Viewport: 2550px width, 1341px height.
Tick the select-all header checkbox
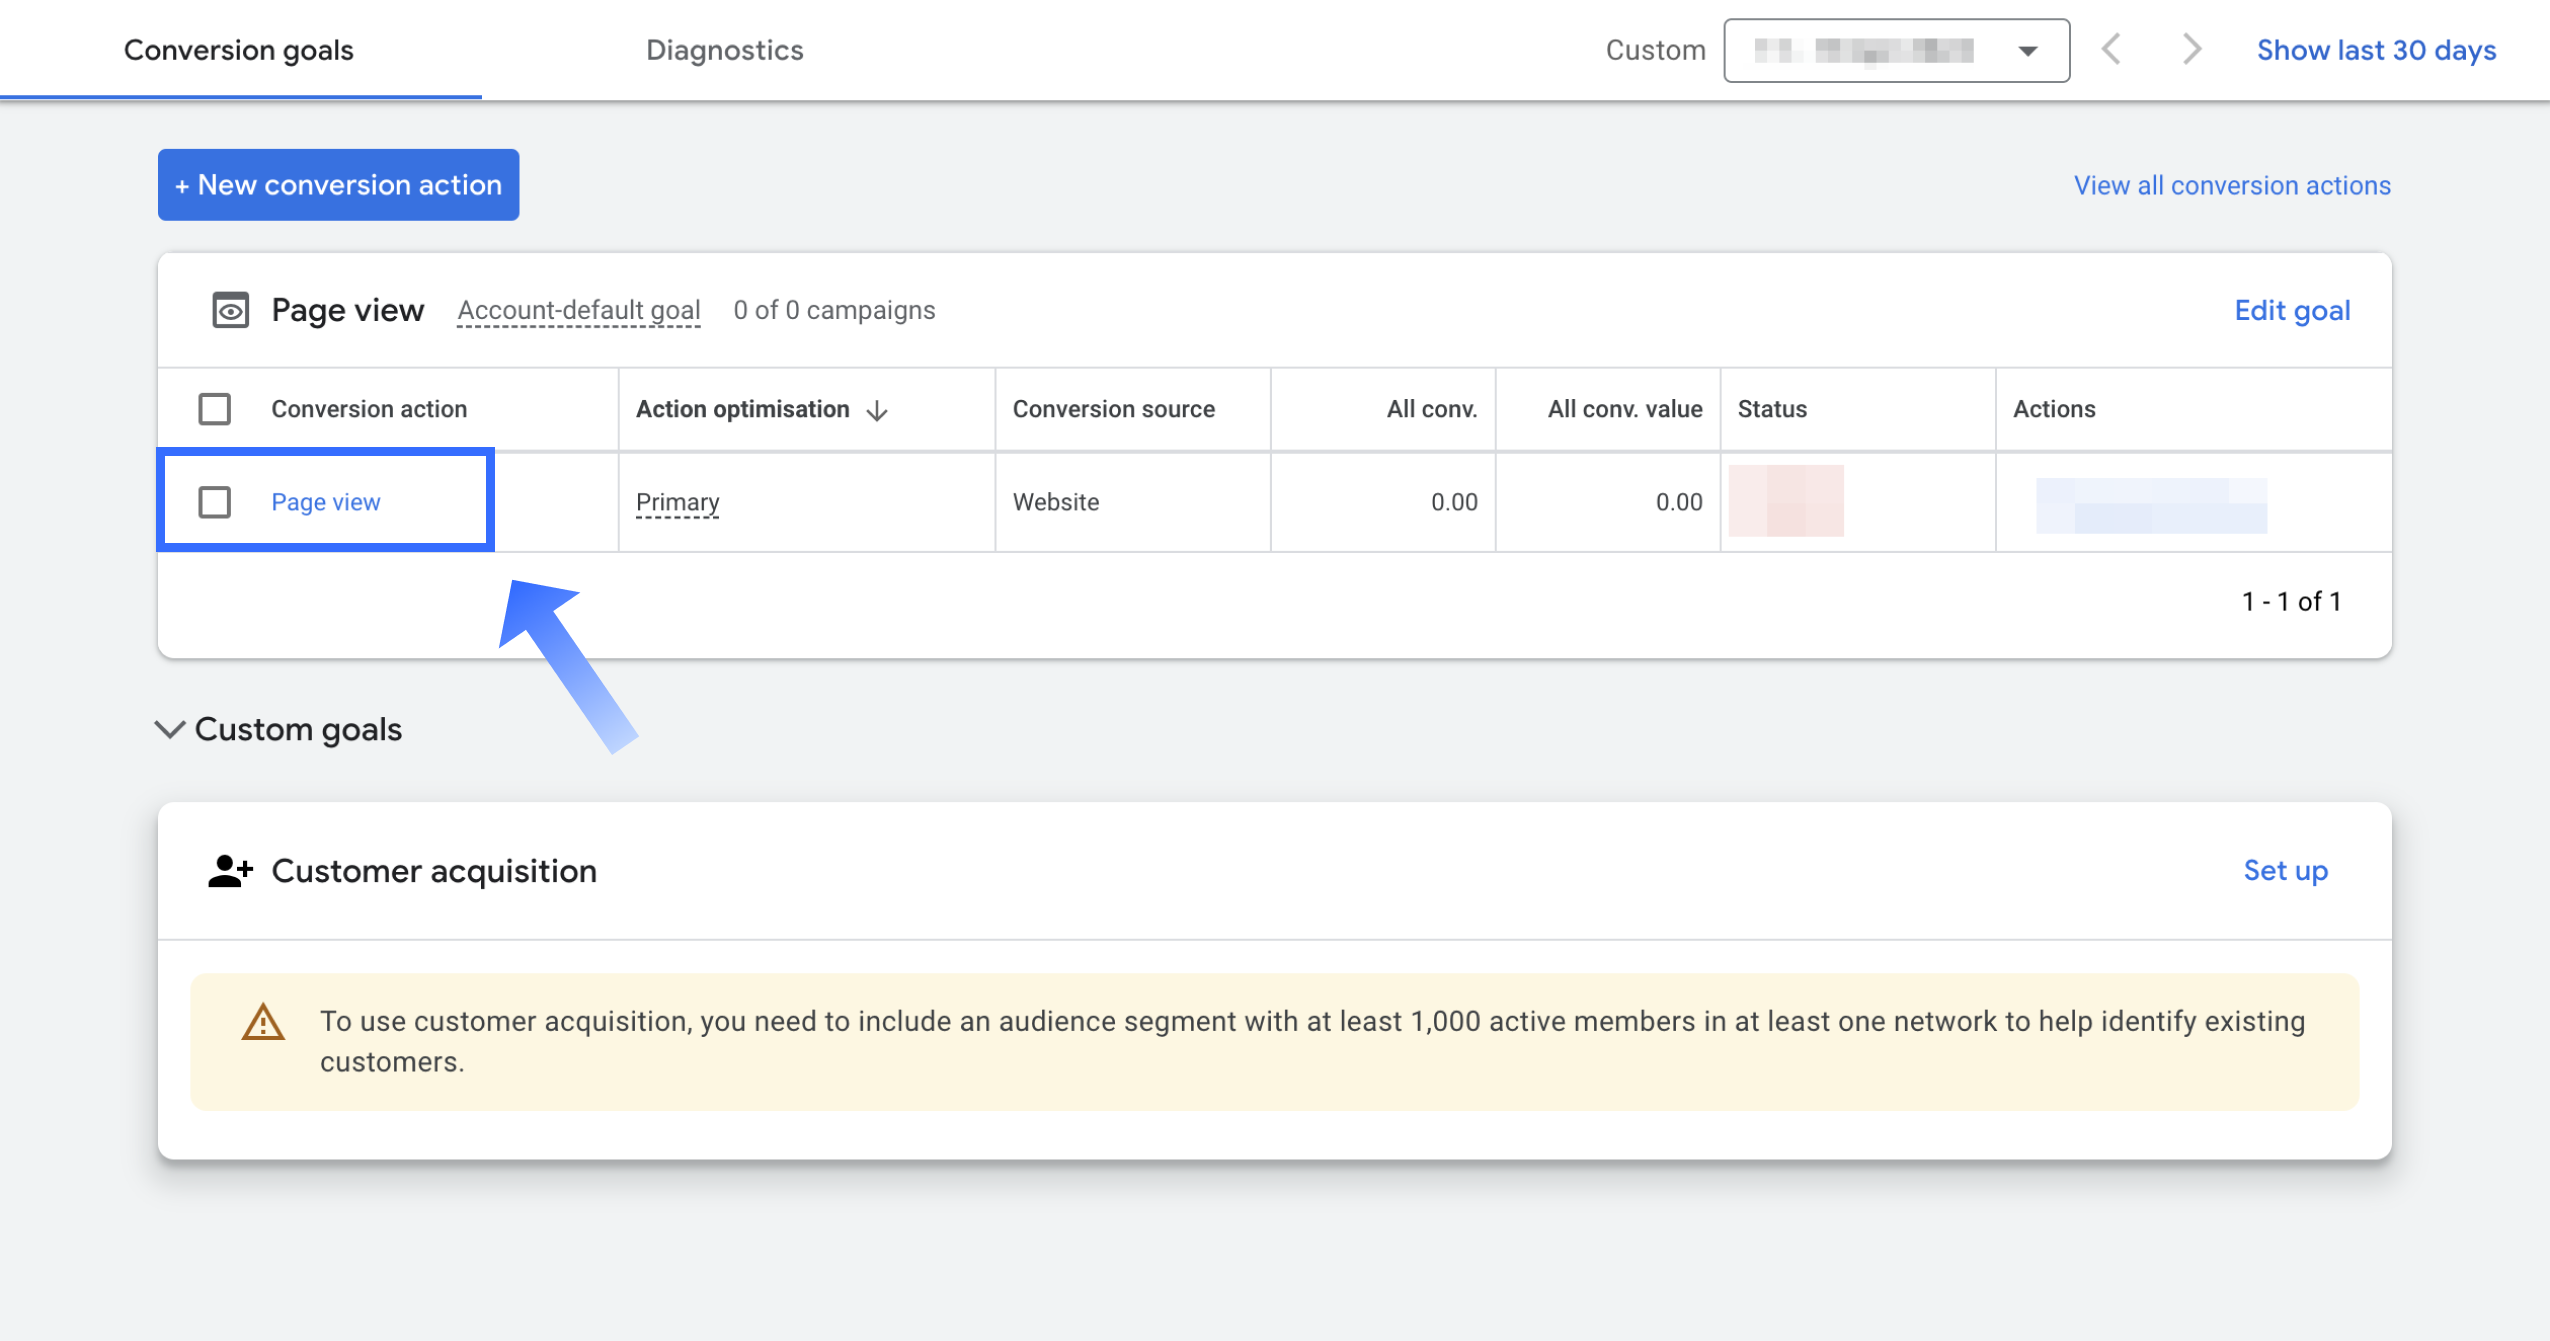click(x=214, y=409)
